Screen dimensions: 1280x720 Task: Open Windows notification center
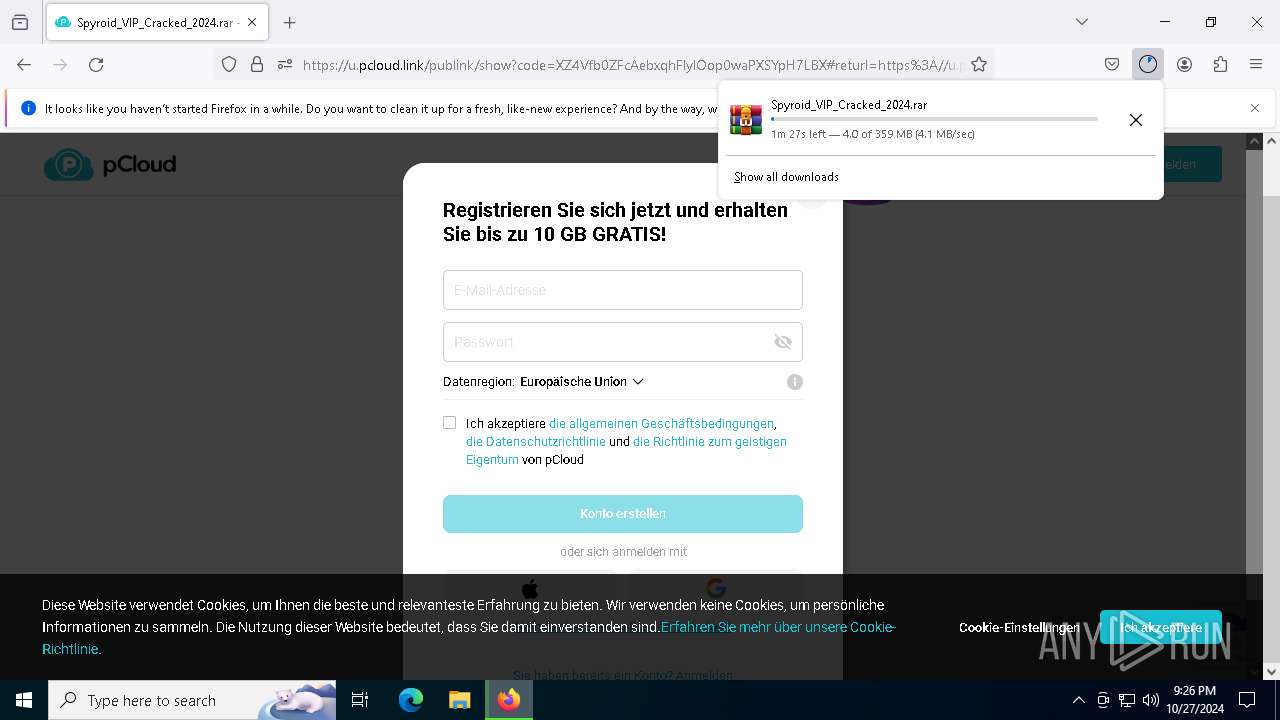tap(1247, 700)
